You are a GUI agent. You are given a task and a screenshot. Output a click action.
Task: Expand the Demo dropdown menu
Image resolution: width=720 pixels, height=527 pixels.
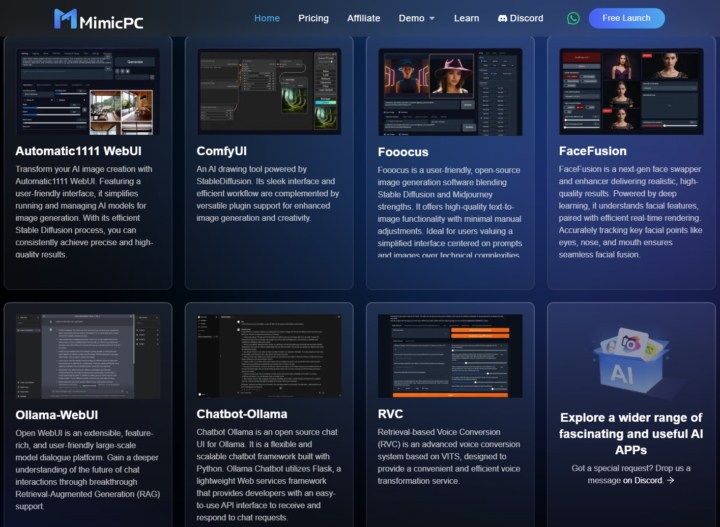point(416,18)
